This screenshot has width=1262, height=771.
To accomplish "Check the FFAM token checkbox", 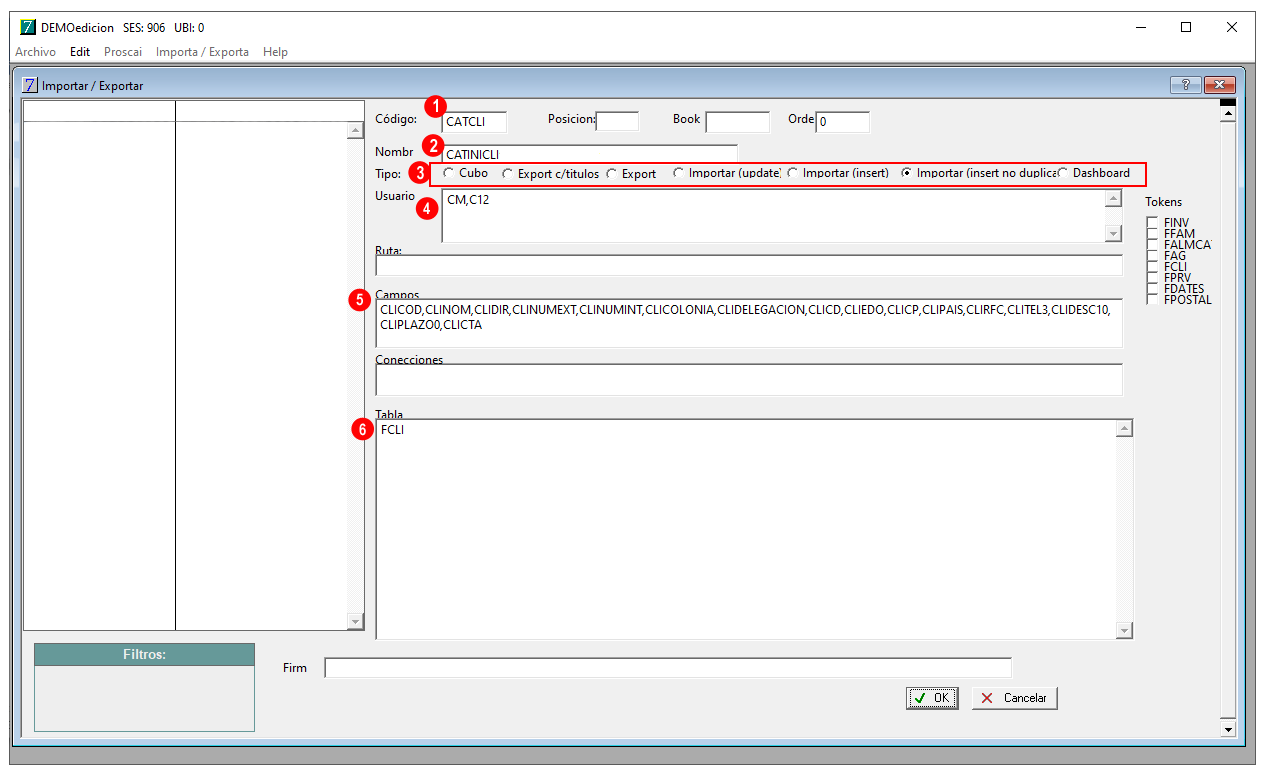I will coord(1154,233).
